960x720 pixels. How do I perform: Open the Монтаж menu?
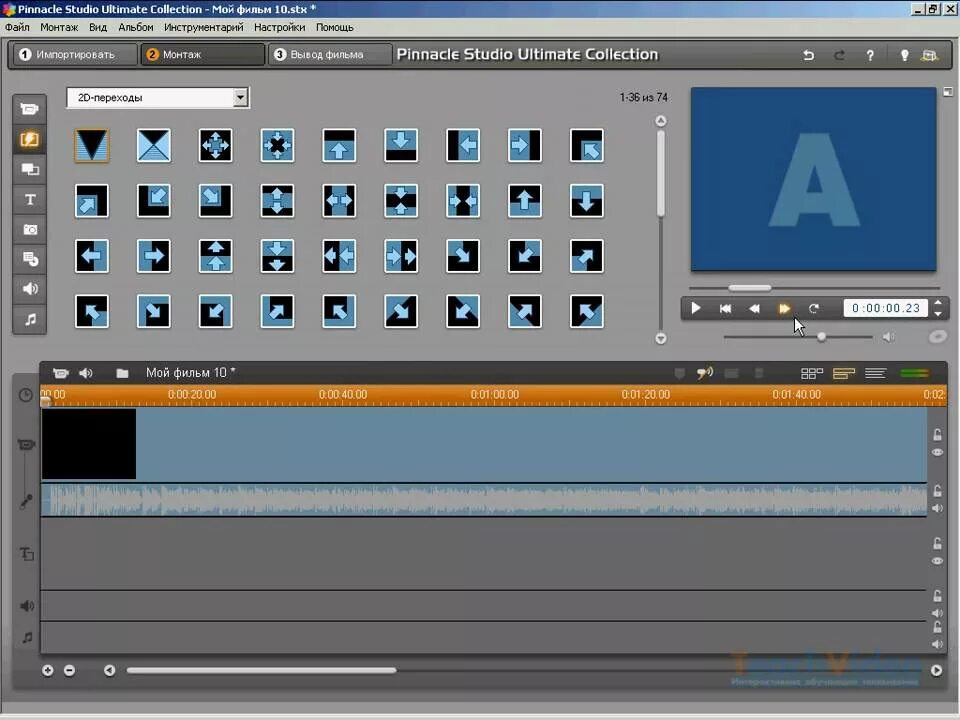[x=59, y=27]
